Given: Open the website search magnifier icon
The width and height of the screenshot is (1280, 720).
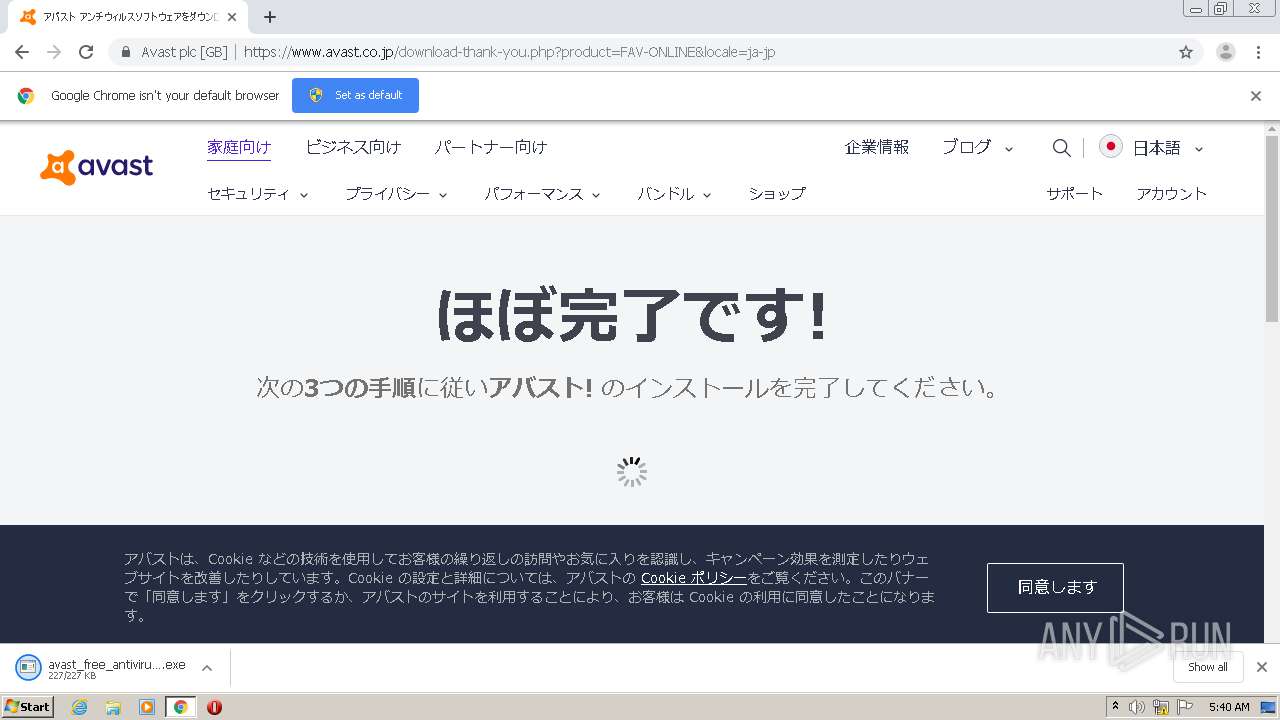Looking at the screenshot, I should tap(1061, 148).
